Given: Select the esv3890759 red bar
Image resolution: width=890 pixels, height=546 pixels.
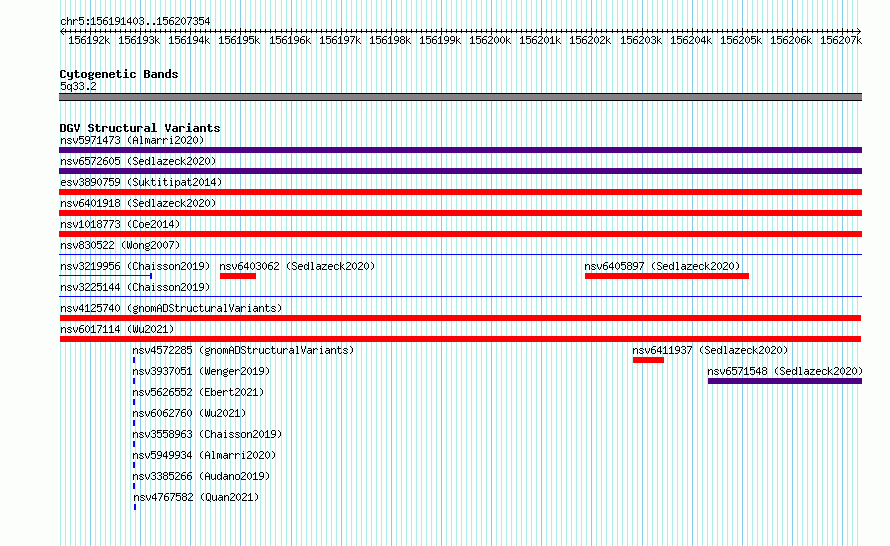Looking at the screenshot, I should tap(460, 192).
